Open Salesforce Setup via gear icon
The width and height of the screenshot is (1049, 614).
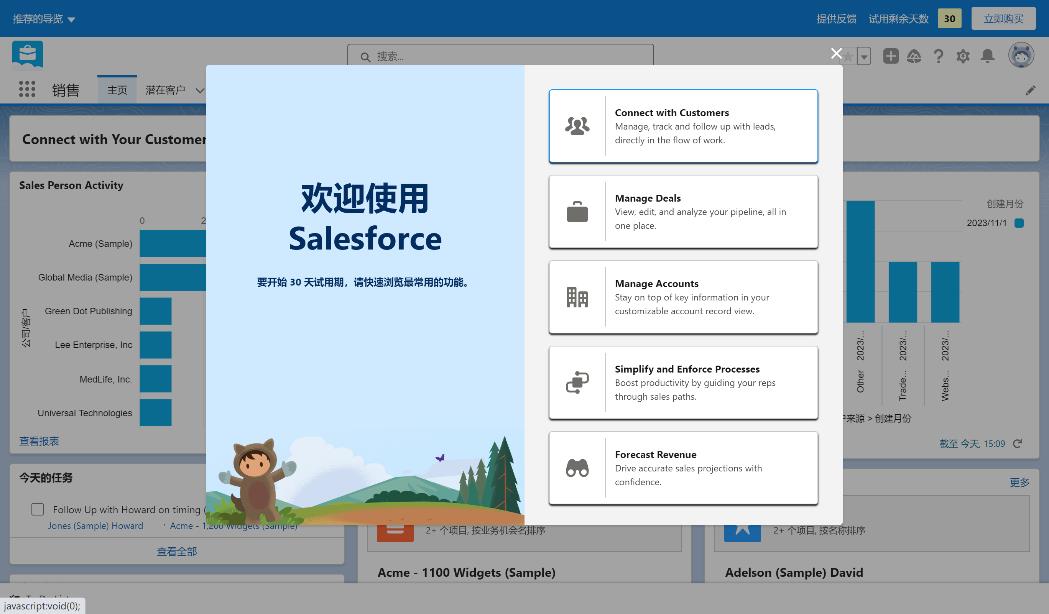962,56
